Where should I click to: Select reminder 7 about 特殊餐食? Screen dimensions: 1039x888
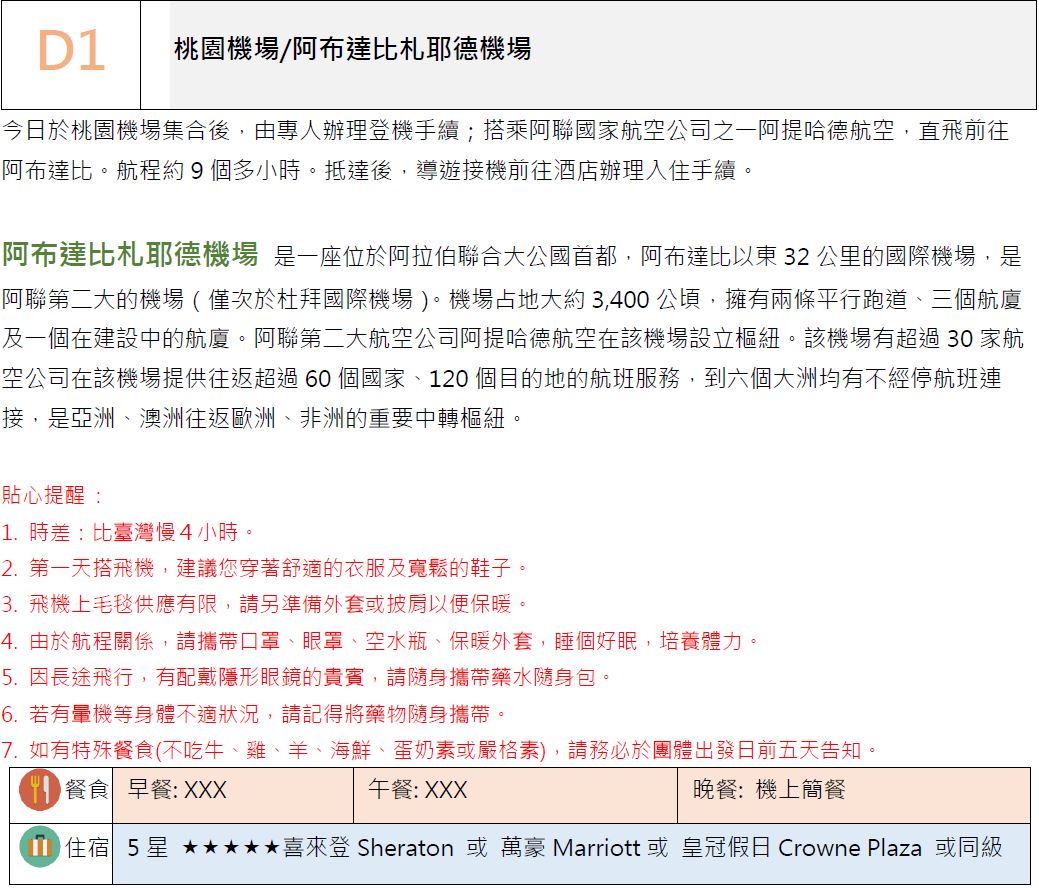(x=440, y=749)
